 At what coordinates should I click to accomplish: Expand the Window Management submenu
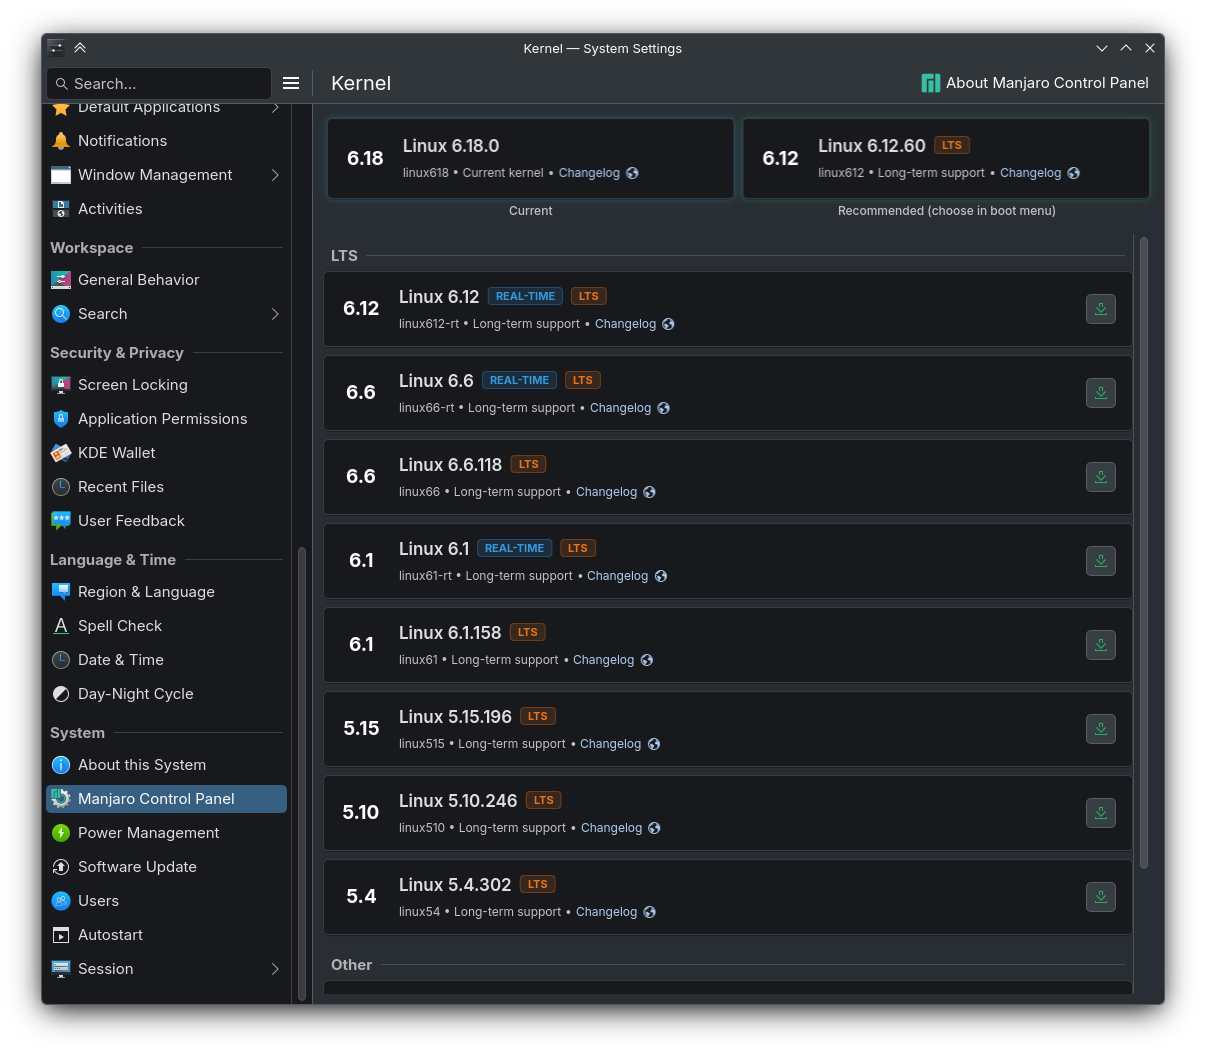pos(275,175)
